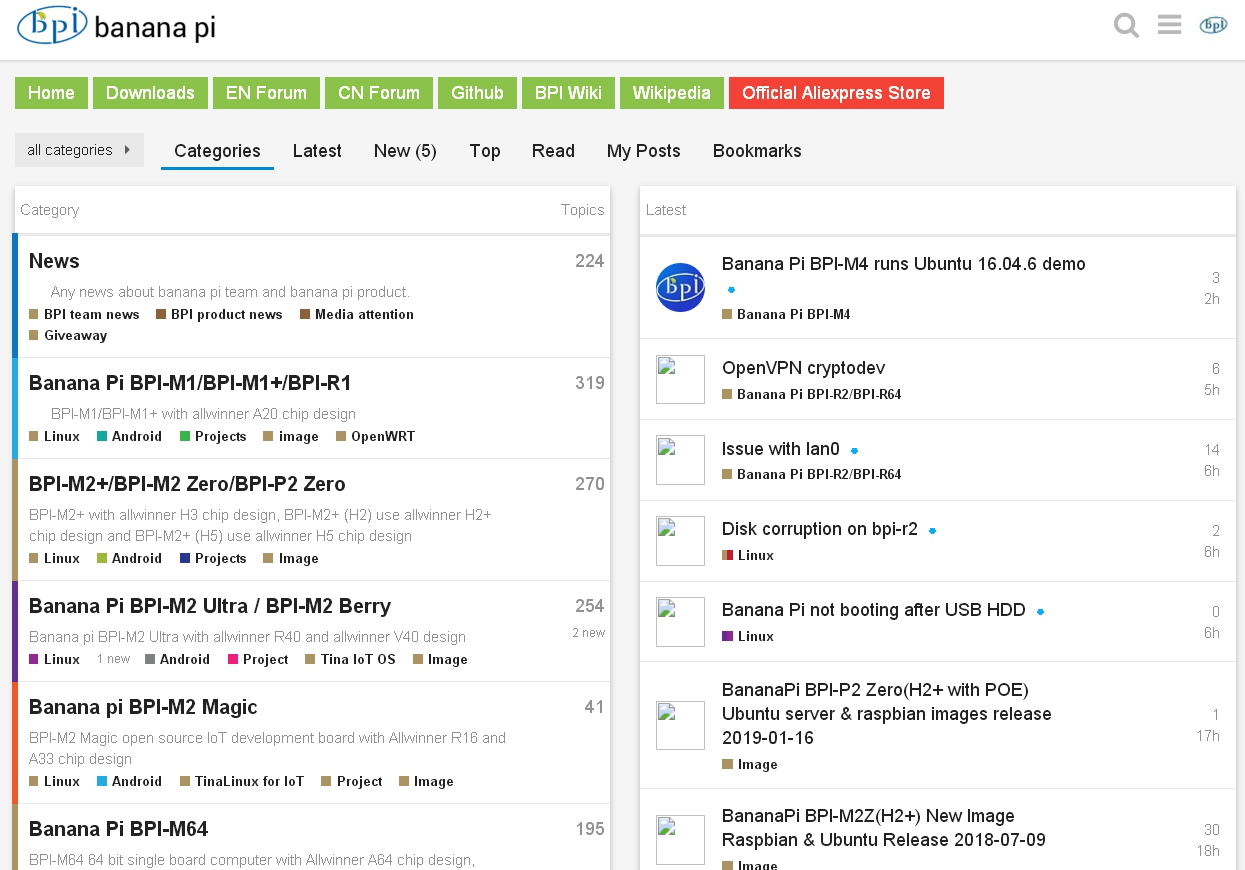
Task: Open avatar of not booting after USB HDD poster
Action: (680, 622)
